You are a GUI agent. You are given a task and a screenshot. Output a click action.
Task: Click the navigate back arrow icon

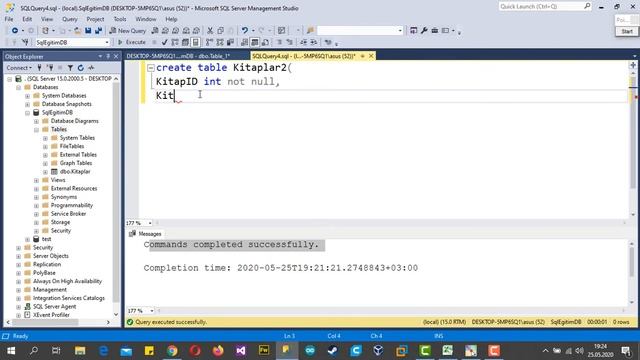pyautogui.click(x=15, y=31)
